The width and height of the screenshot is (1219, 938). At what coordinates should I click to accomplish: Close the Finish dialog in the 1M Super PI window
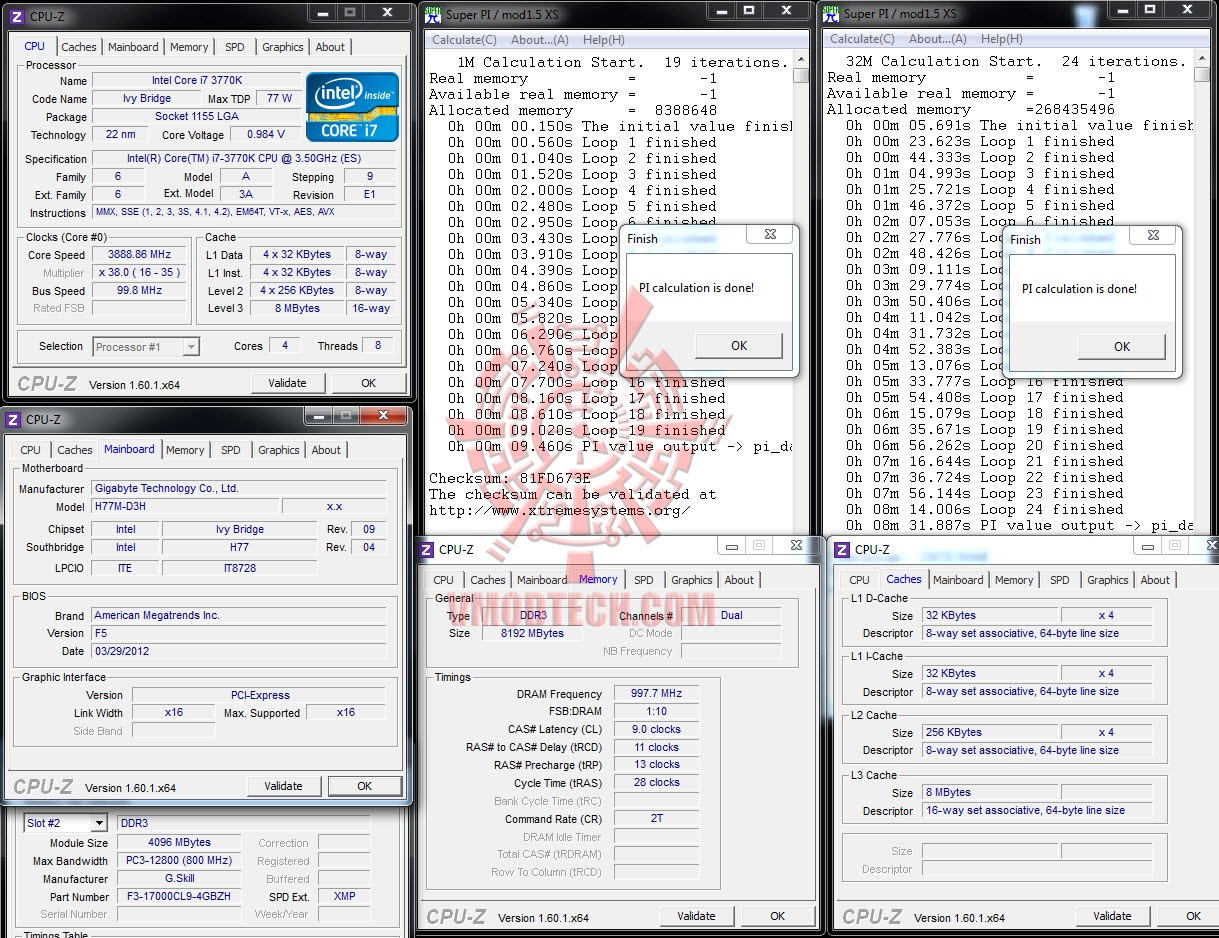[770, 235]
